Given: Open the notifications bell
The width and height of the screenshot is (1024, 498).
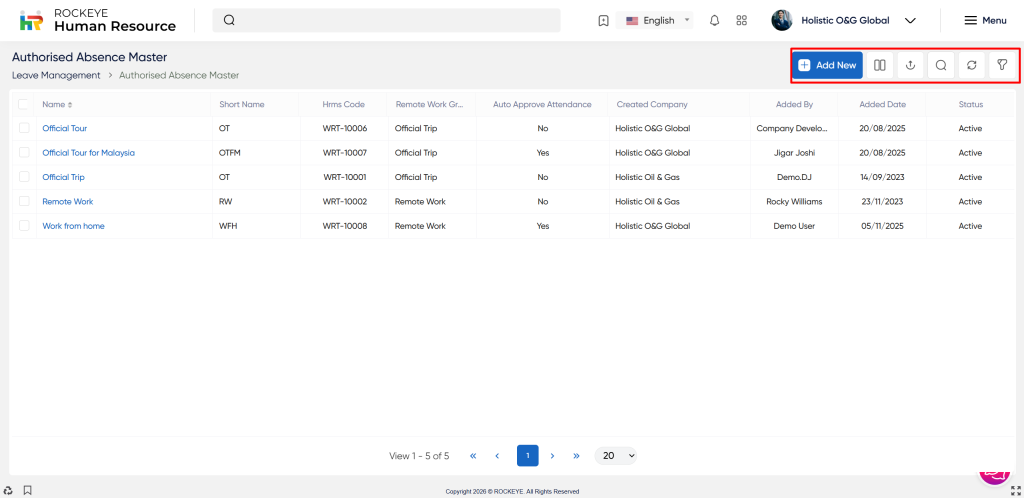Looking at the screenshot, I should [714, 20].
